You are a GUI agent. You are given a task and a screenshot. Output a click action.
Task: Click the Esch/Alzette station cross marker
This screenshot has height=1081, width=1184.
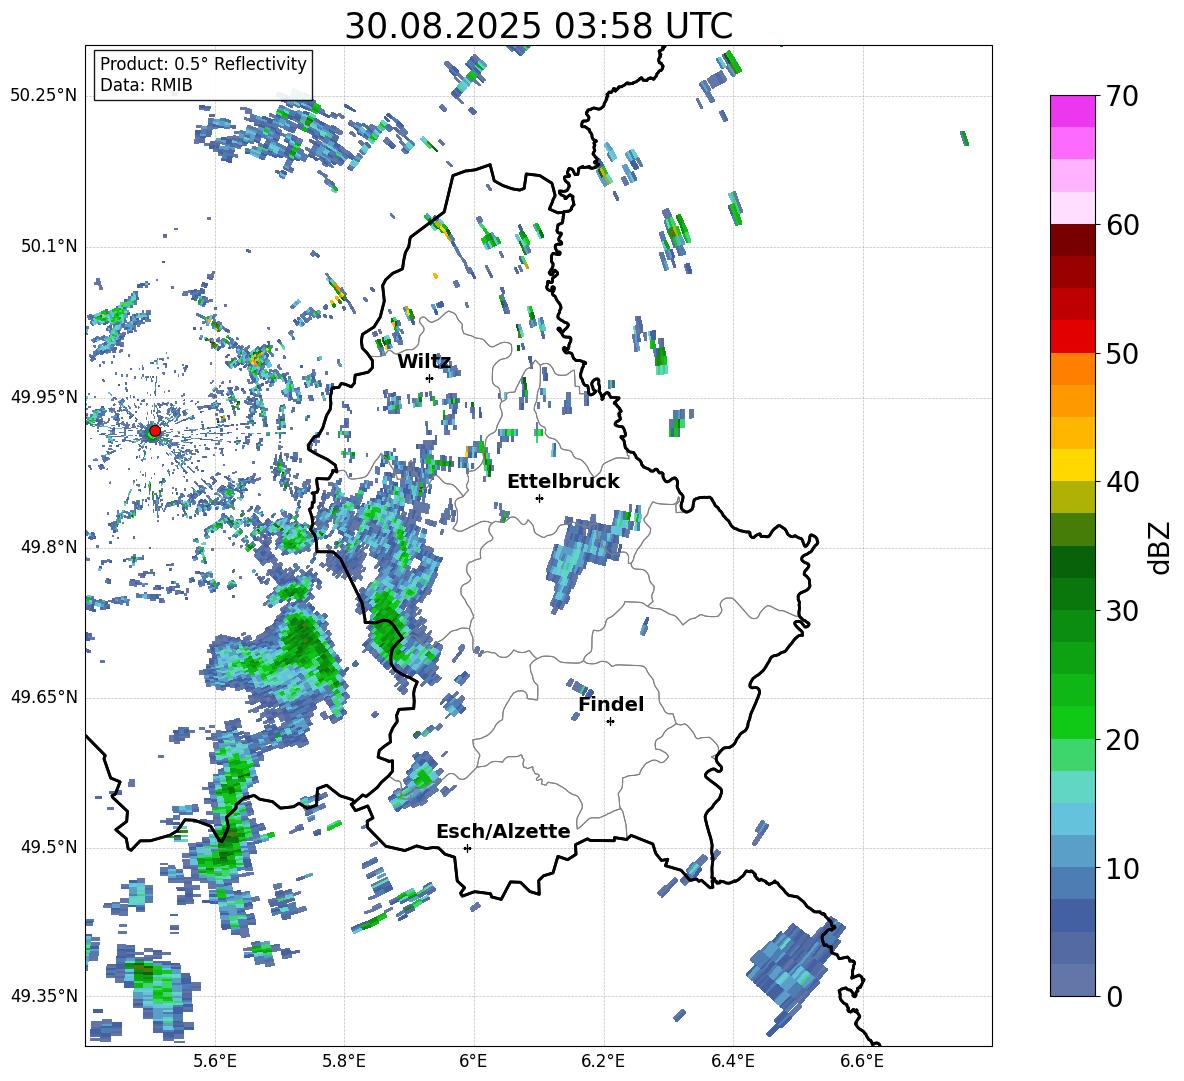pos(467,848)
